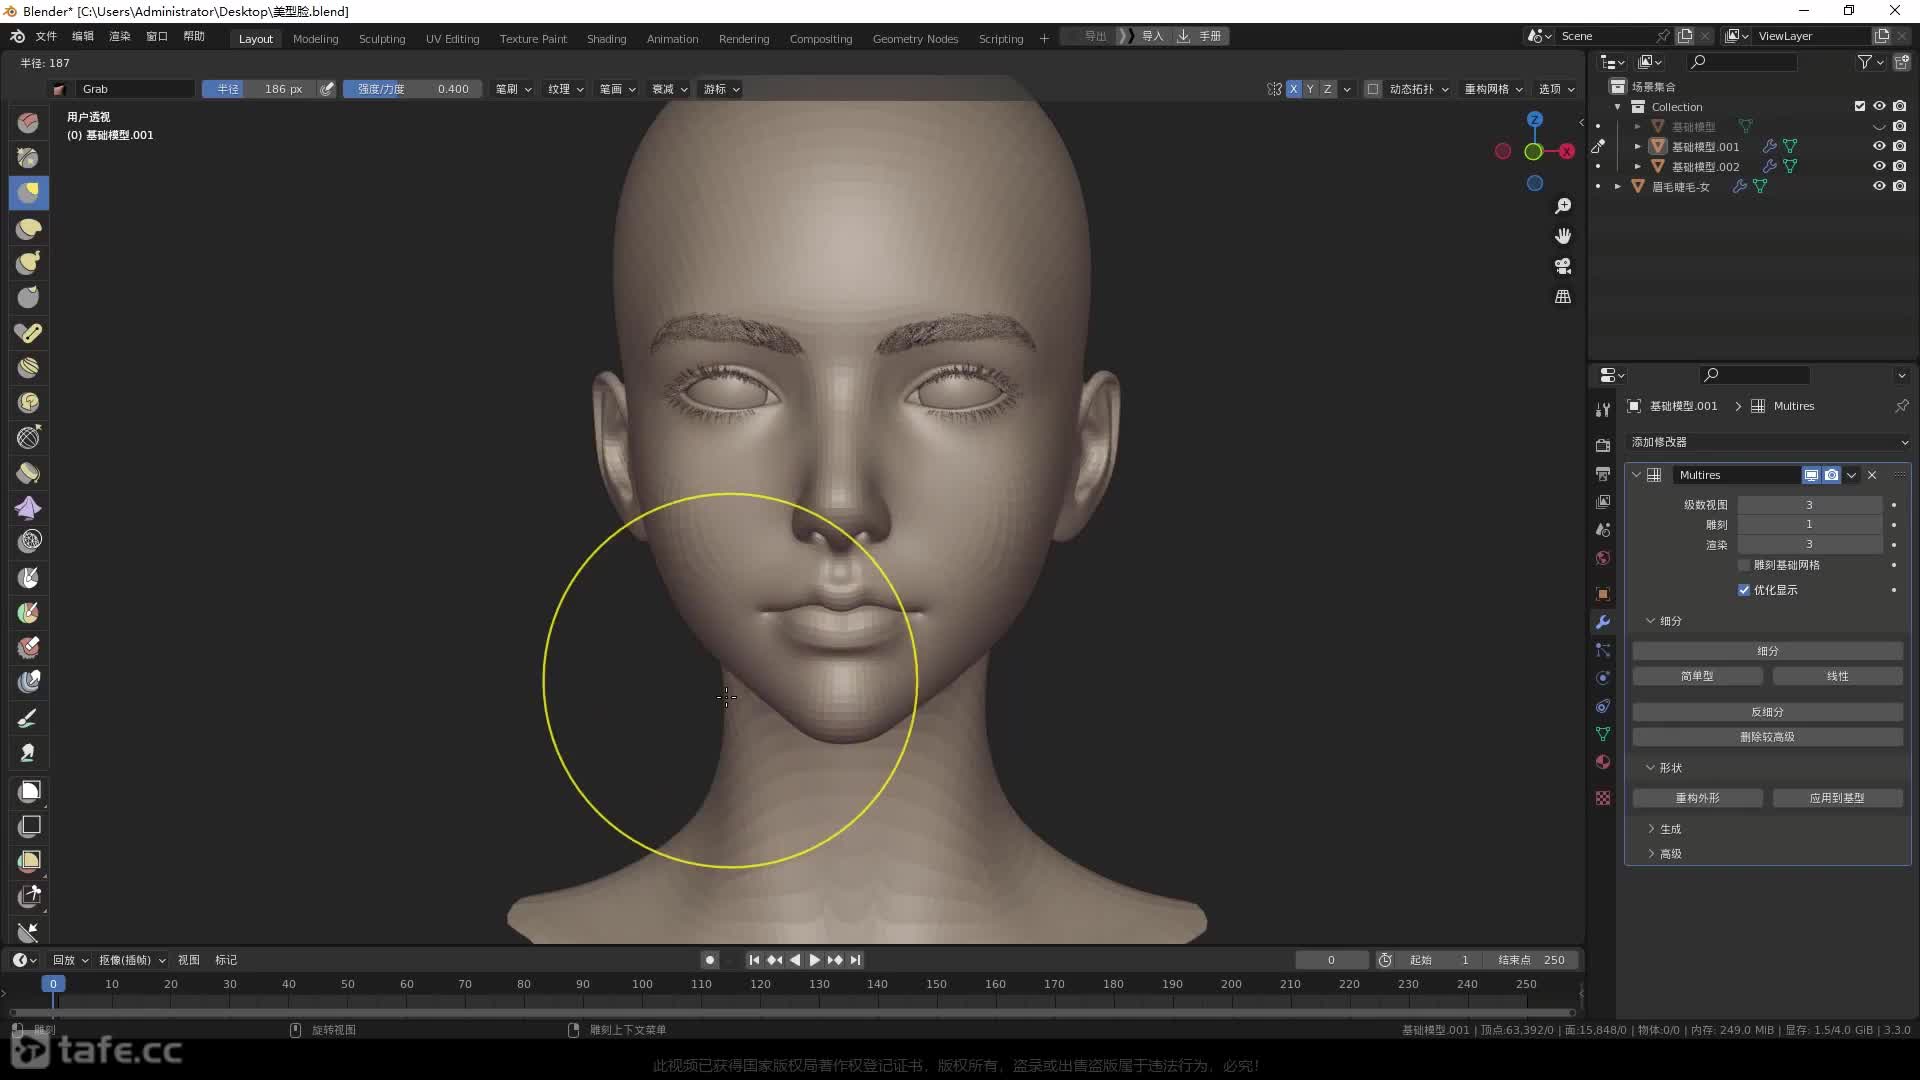The image size is (1920, 1080).
Task: Disable render for 眉毛睫毛-女 camera icon
Action: tap(1899, 186)
